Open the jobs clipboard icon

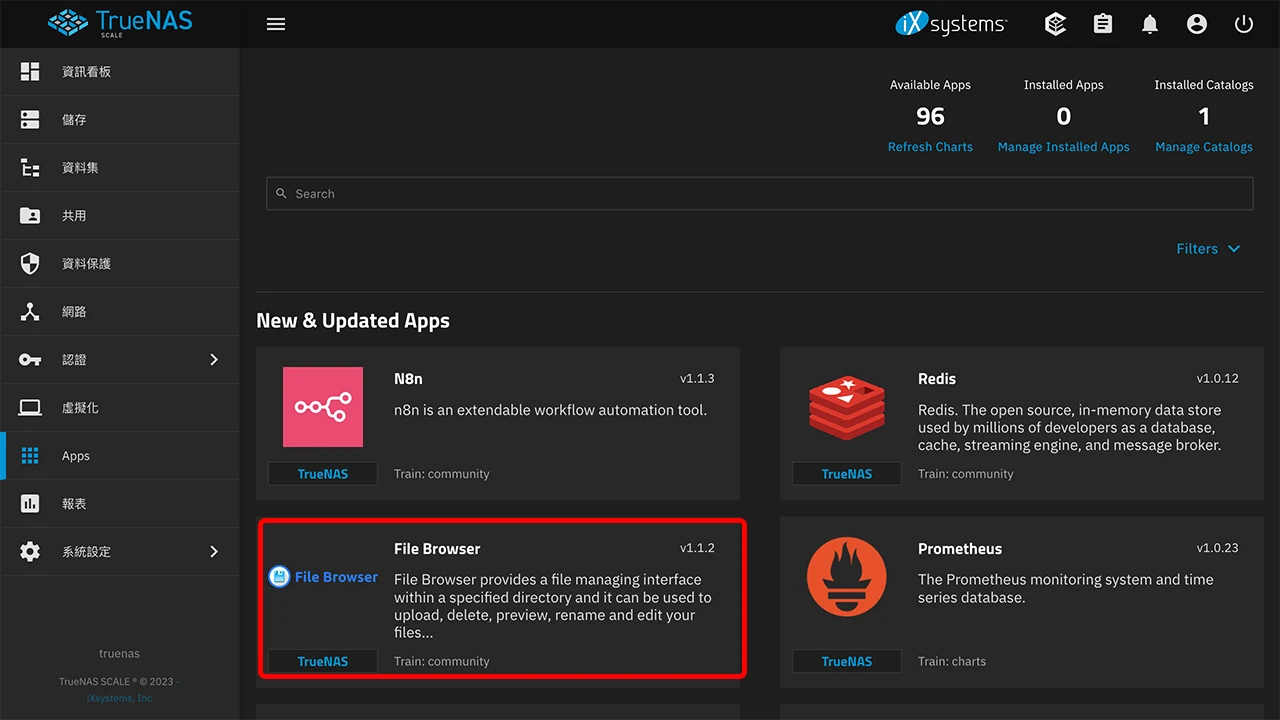[1103, 24]
